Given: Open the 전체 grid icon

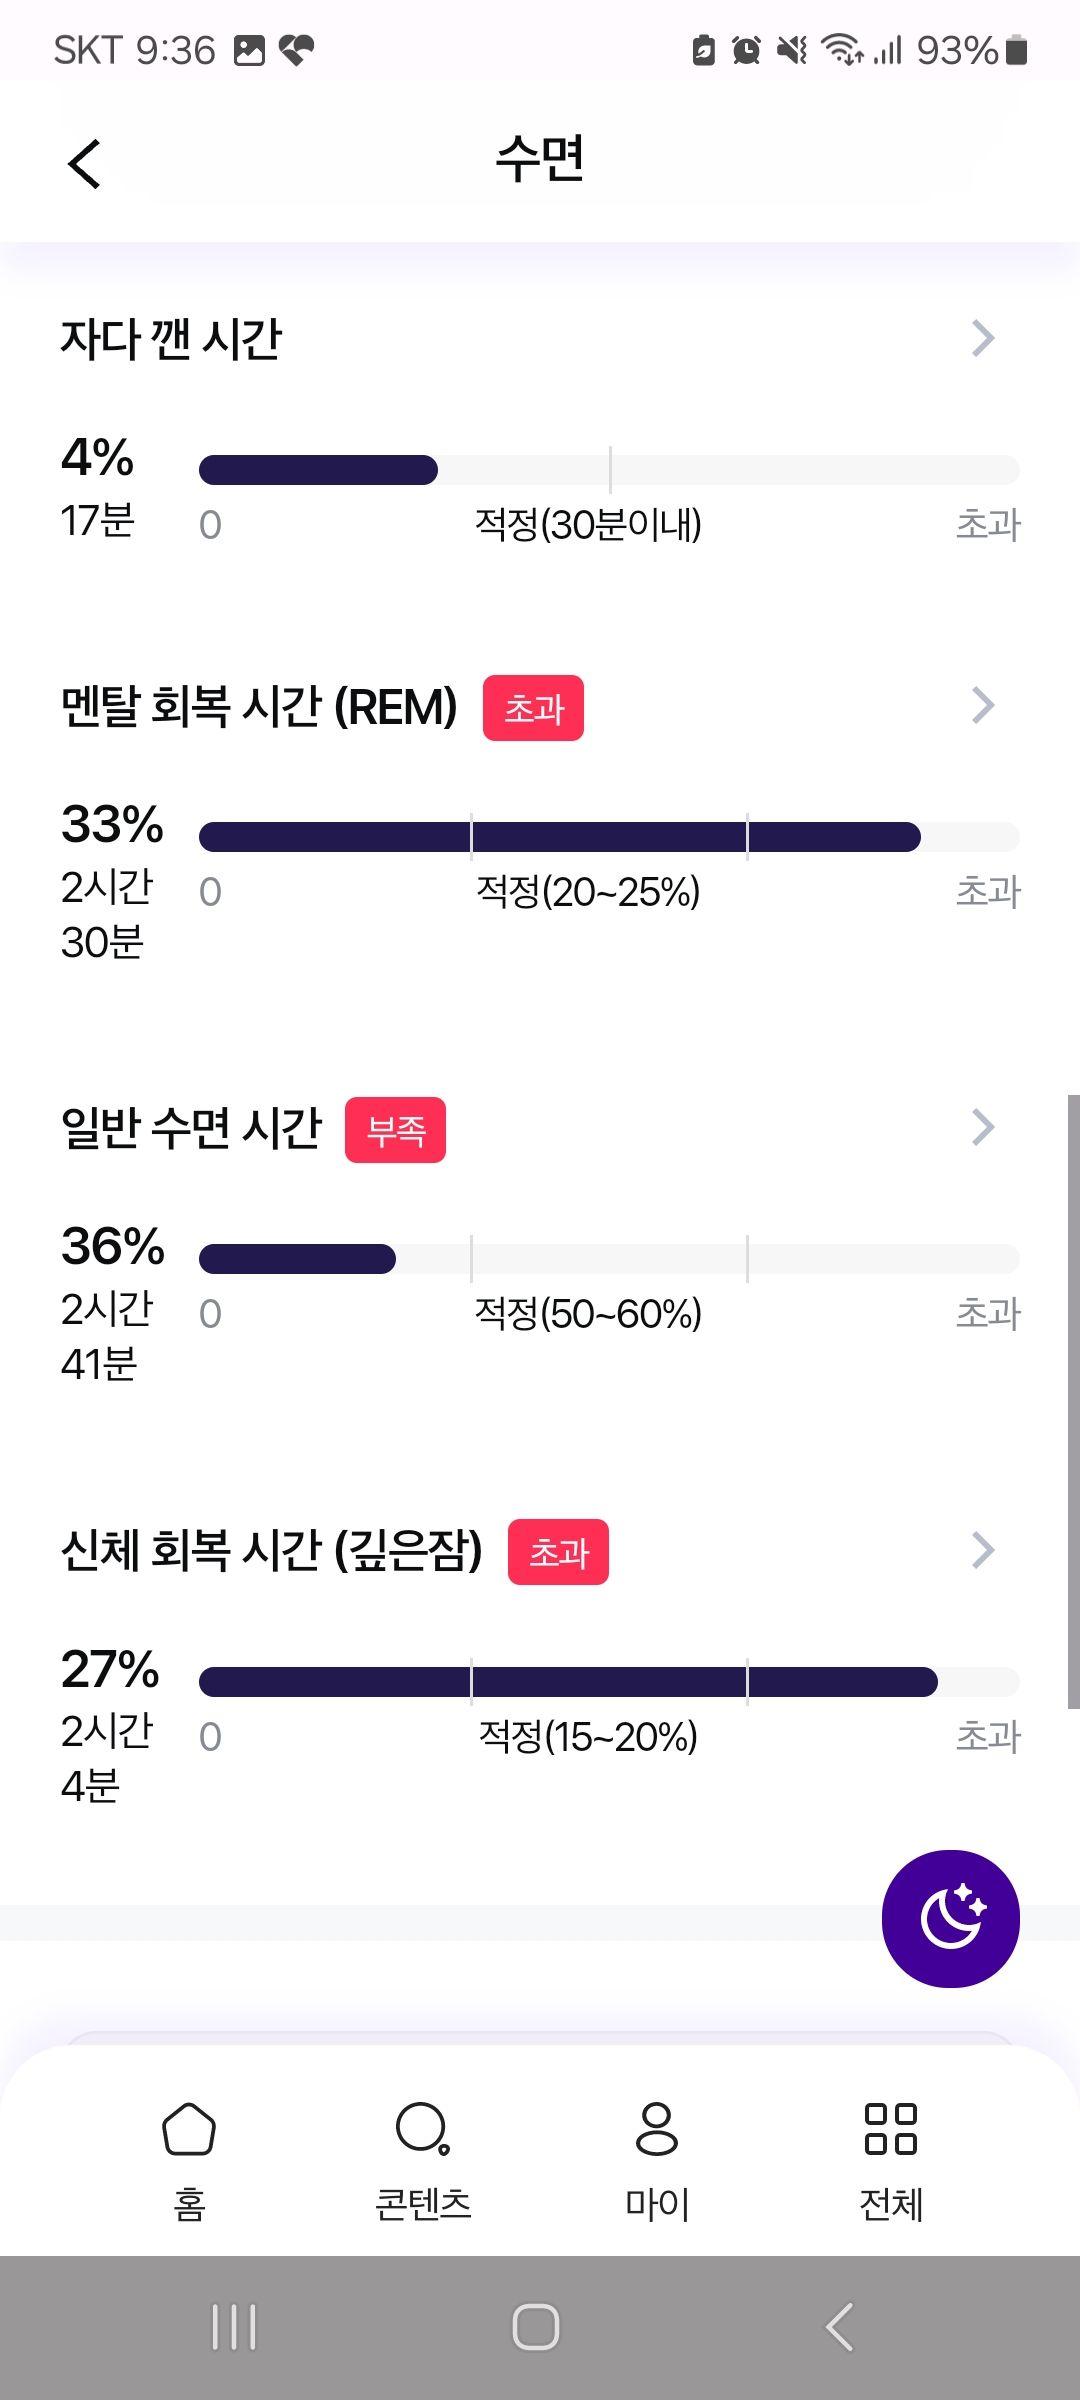Looking at the screenshot, I should [891, 2128].
